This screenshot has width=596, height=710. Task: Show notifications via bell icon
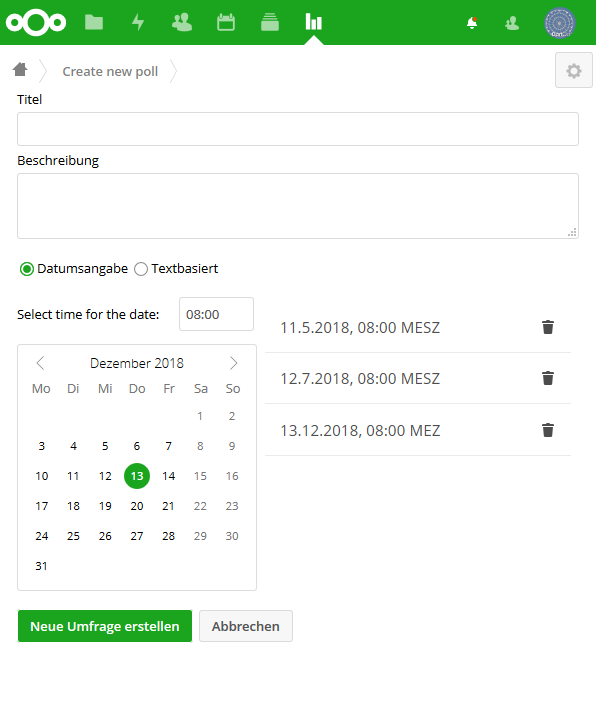[472, 23]
